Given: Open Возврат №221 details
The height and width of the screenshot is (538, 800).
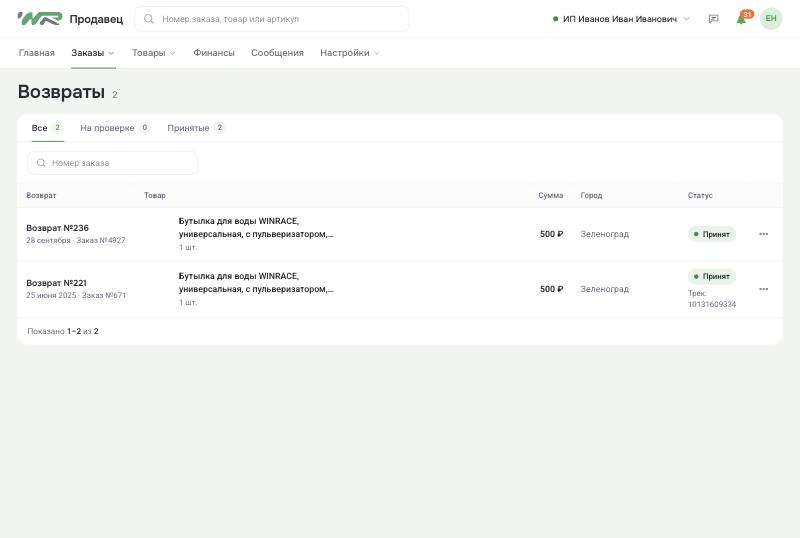Looking at the screenshot, I should (56, 283).
